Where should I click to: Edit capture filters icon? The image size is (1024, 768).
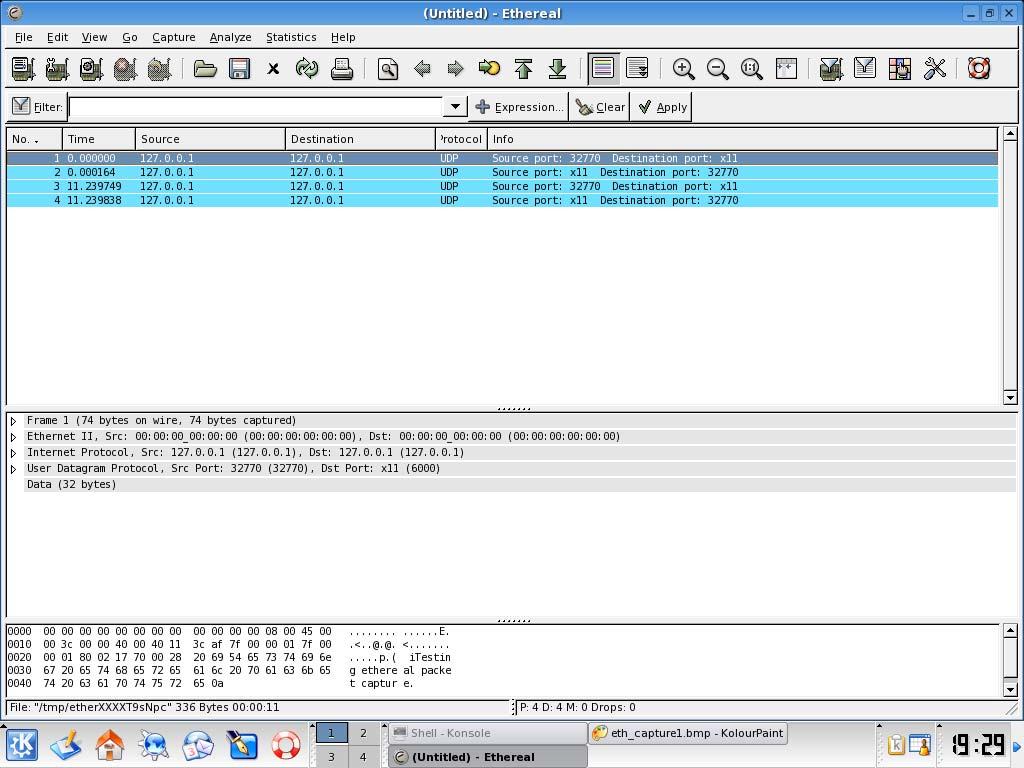[x=831, y=69]
